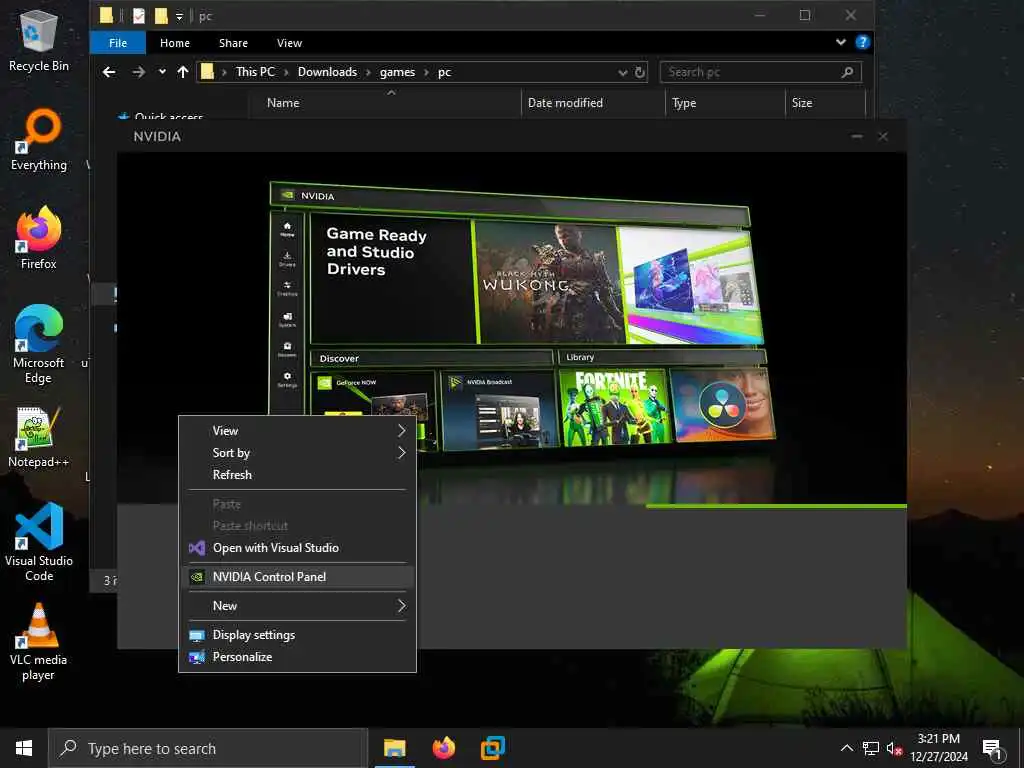The height and width of the screenshot is (768, 1024).
Task: Launch Firefox from the desktop shortcut
Action: [39, 238]
